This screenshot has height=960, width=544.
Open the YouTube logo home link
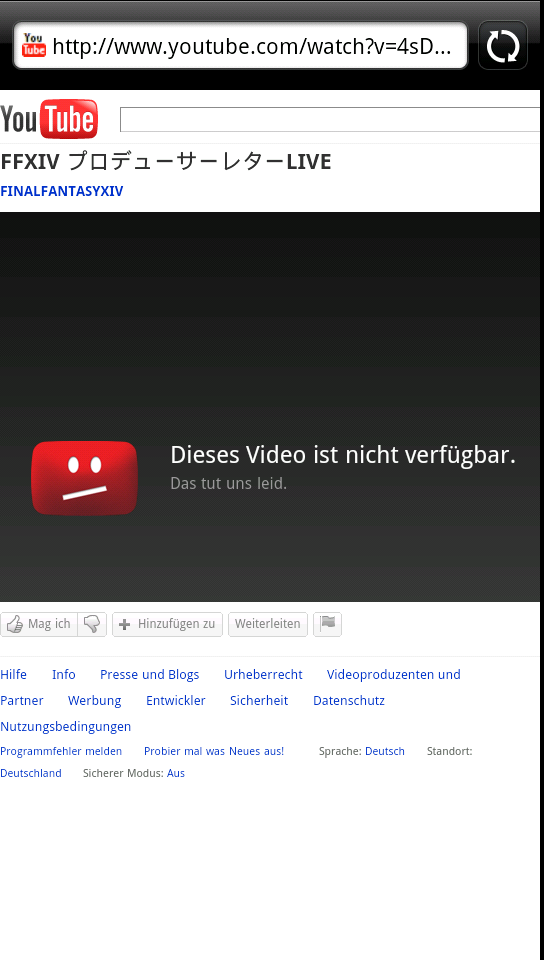(x=49, y=119)
